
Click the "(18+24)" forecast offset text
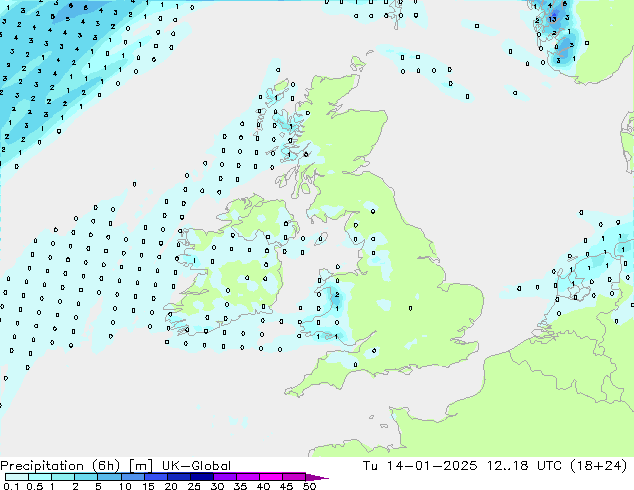click(x=599, y=466)
